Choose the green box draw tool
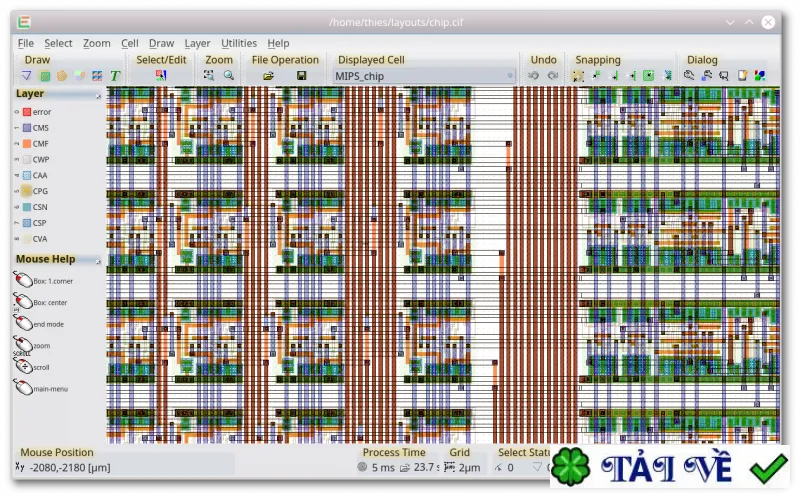Image resolution: width=800 pixels, height=498 pixels. pos(45,76)
